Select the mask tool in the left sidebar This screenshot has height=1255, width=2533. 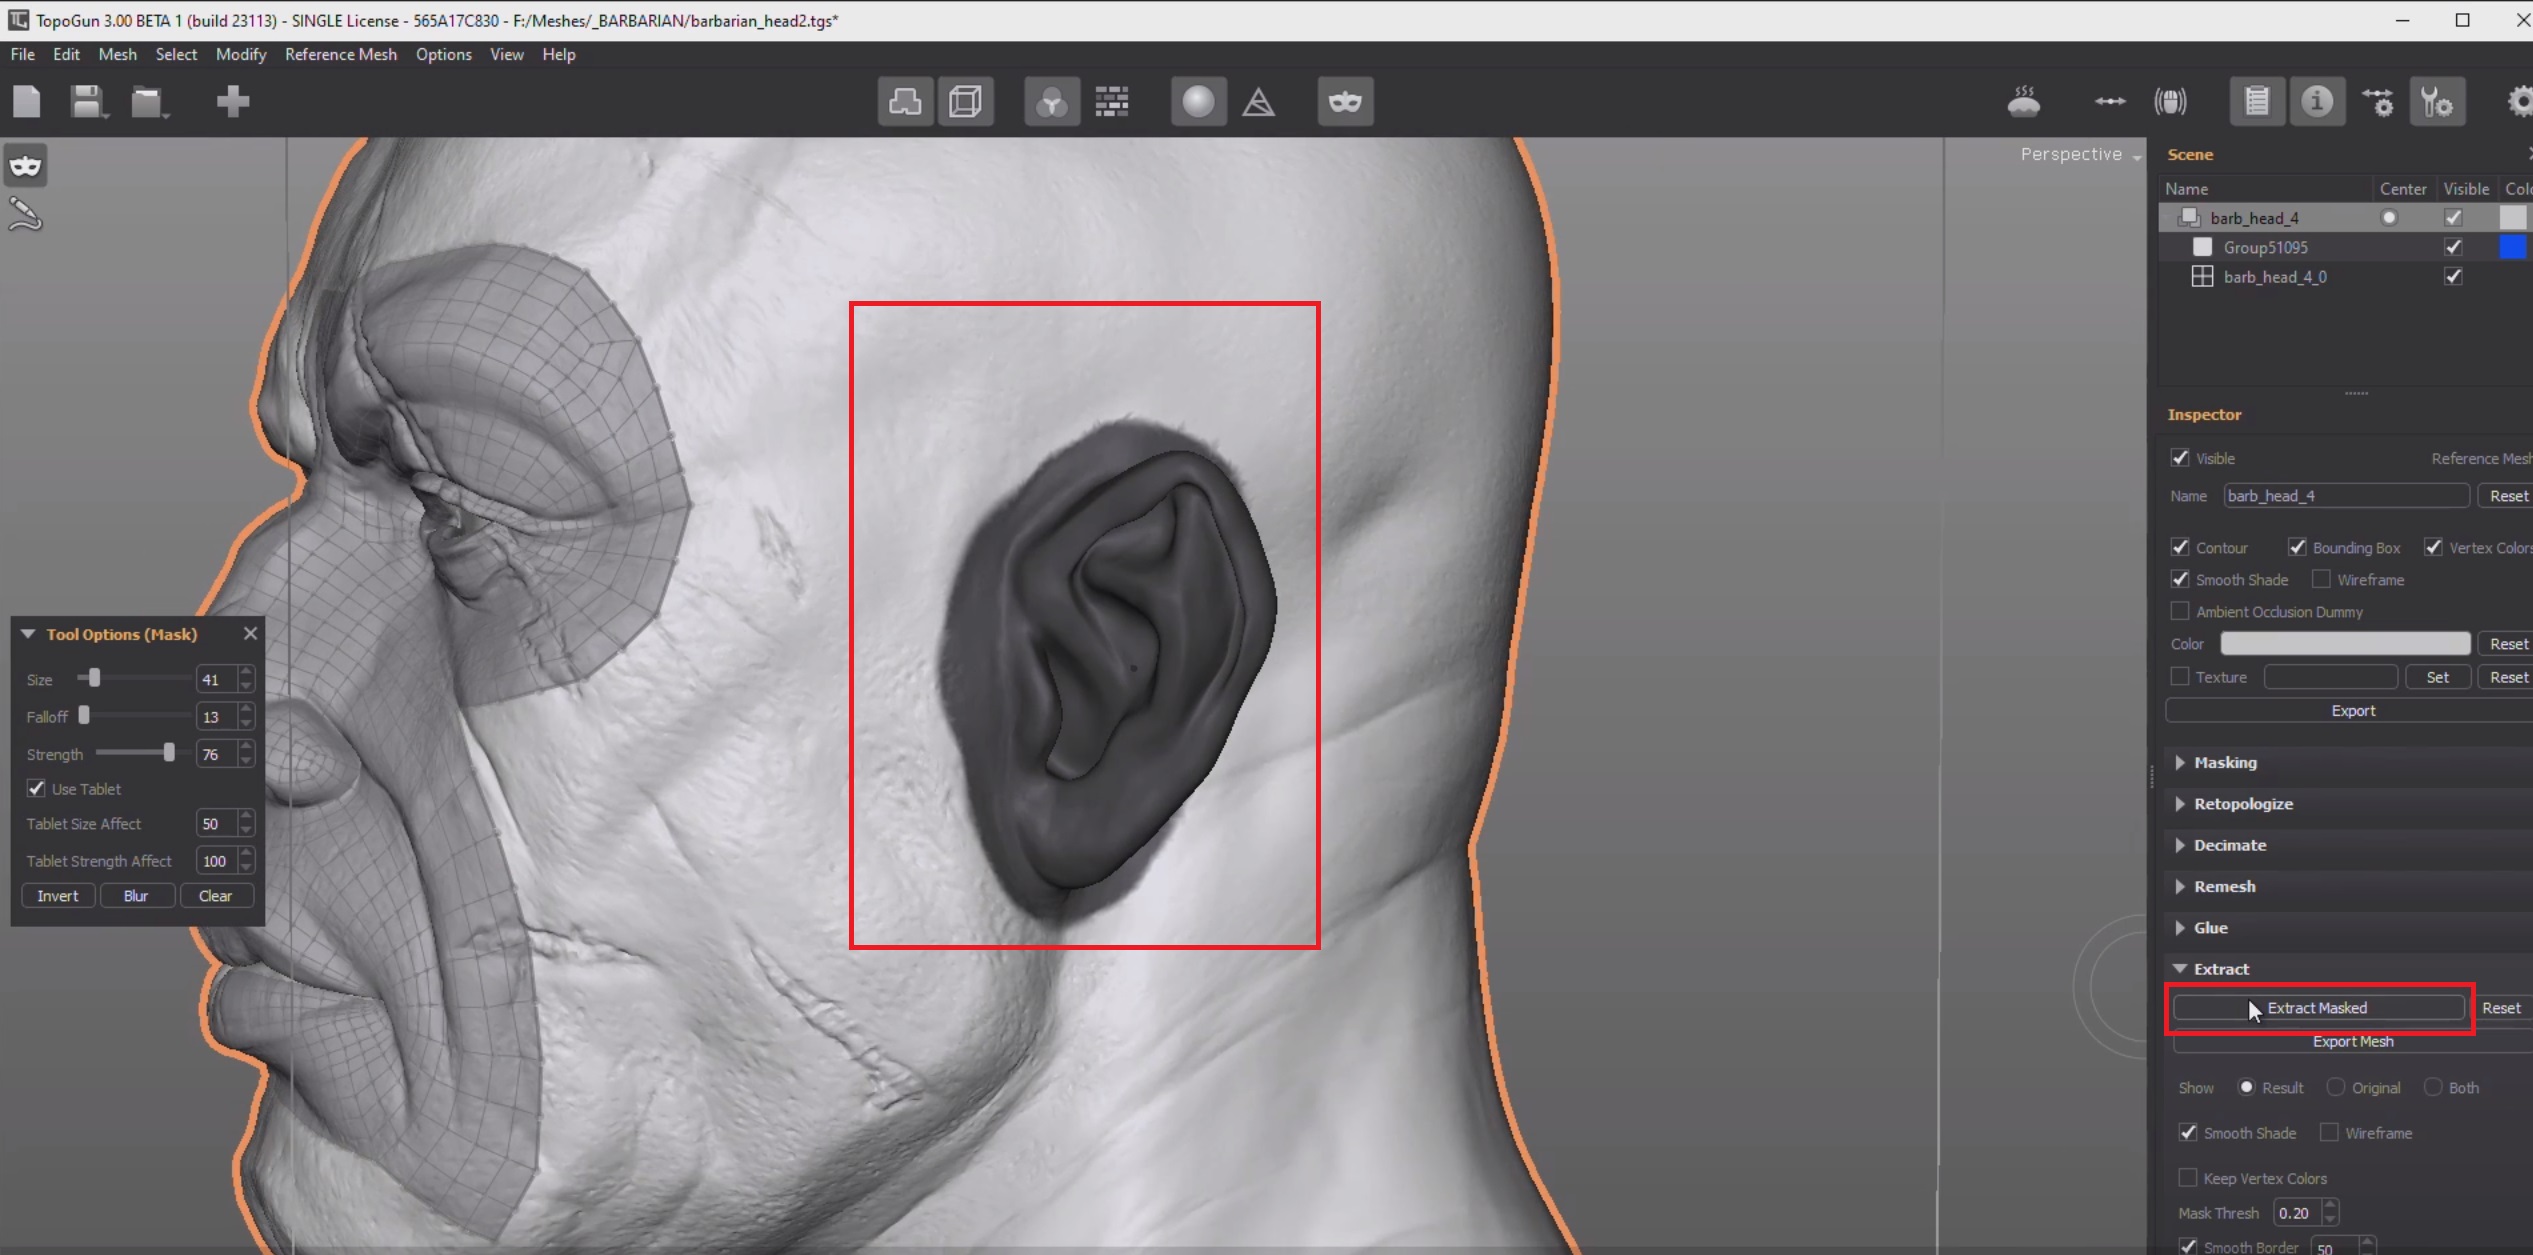click(x=25, y=165)
